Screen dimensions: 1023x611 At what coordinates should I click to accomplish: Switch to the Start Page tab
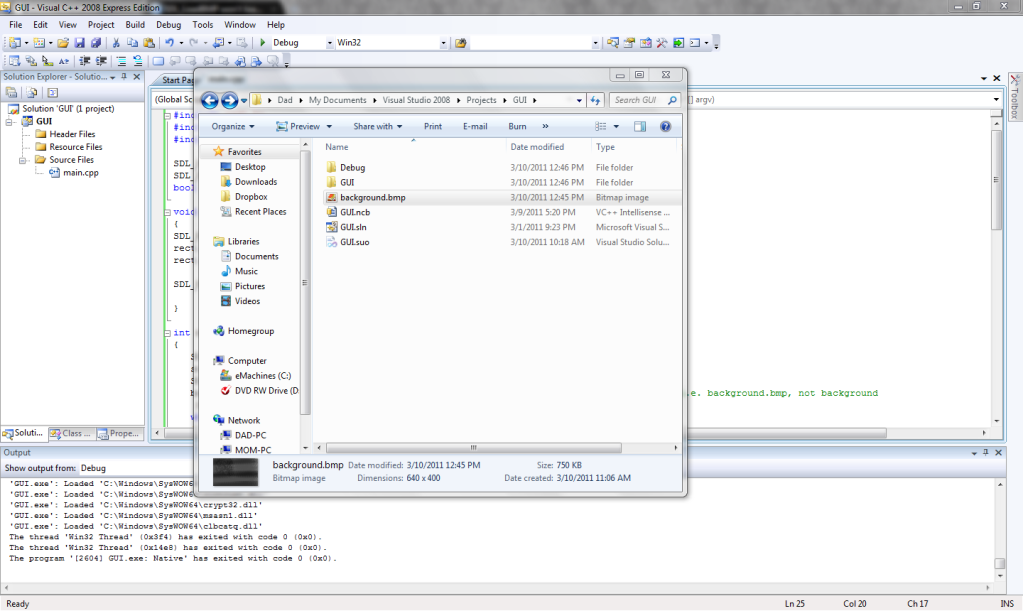tap(177, 80)
